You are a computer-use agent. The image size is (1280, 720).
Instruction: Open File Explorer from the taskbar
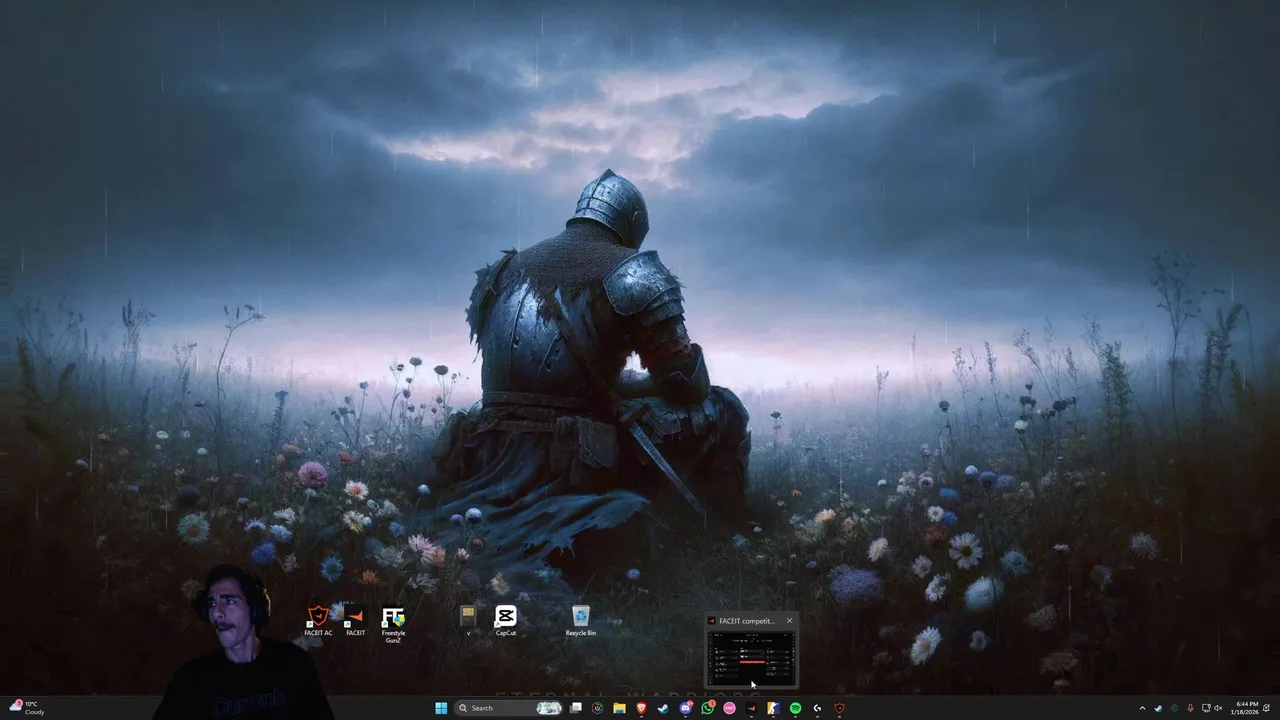click(x=619, y=708)
